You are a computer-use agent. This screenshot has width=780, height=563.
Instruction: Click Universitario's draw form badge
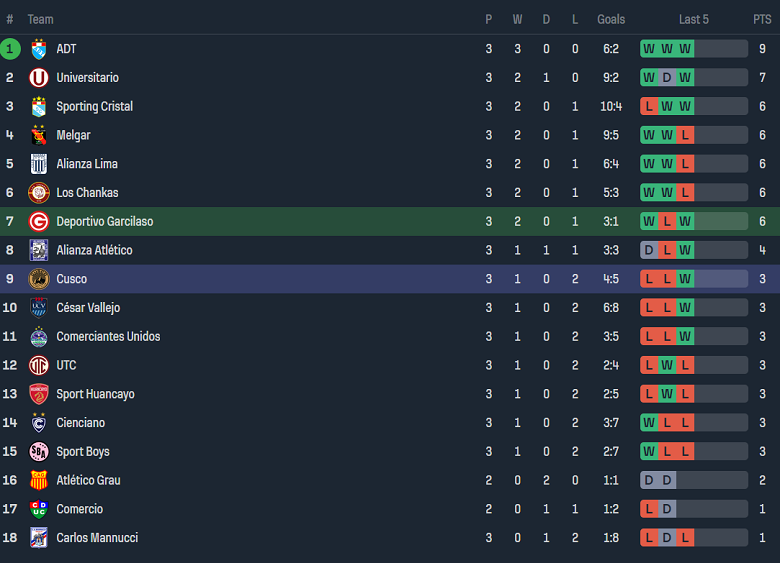point(667,78)
